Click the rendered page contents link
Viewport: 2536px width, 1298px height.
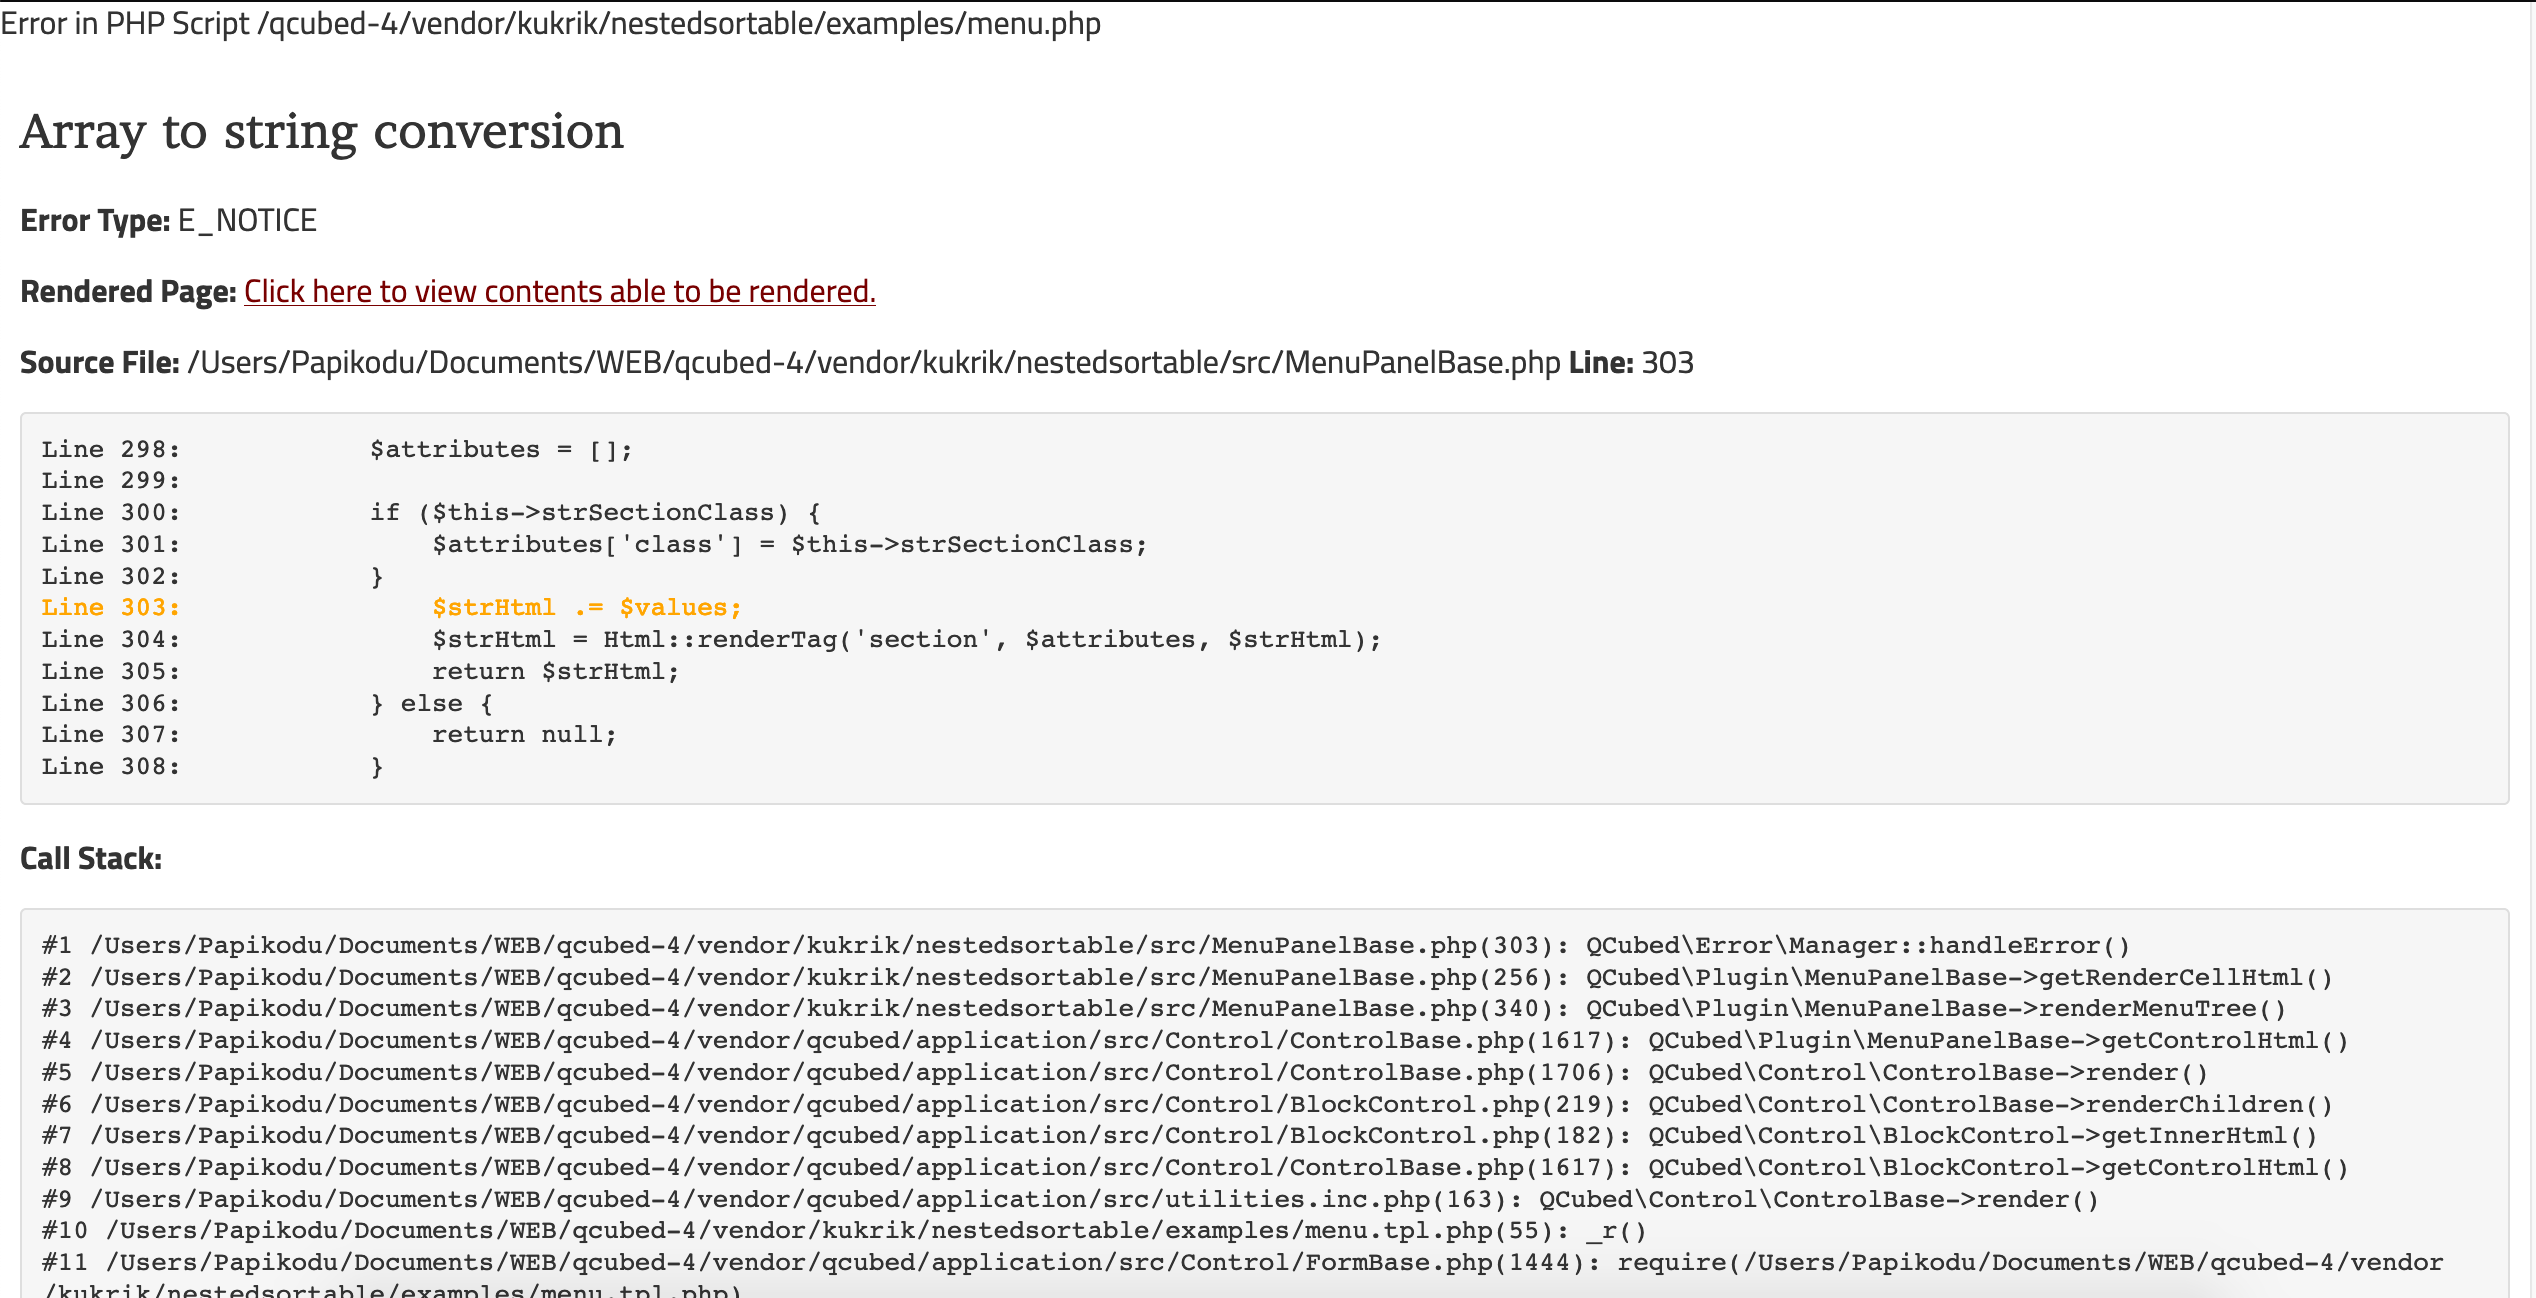[559, 291]
